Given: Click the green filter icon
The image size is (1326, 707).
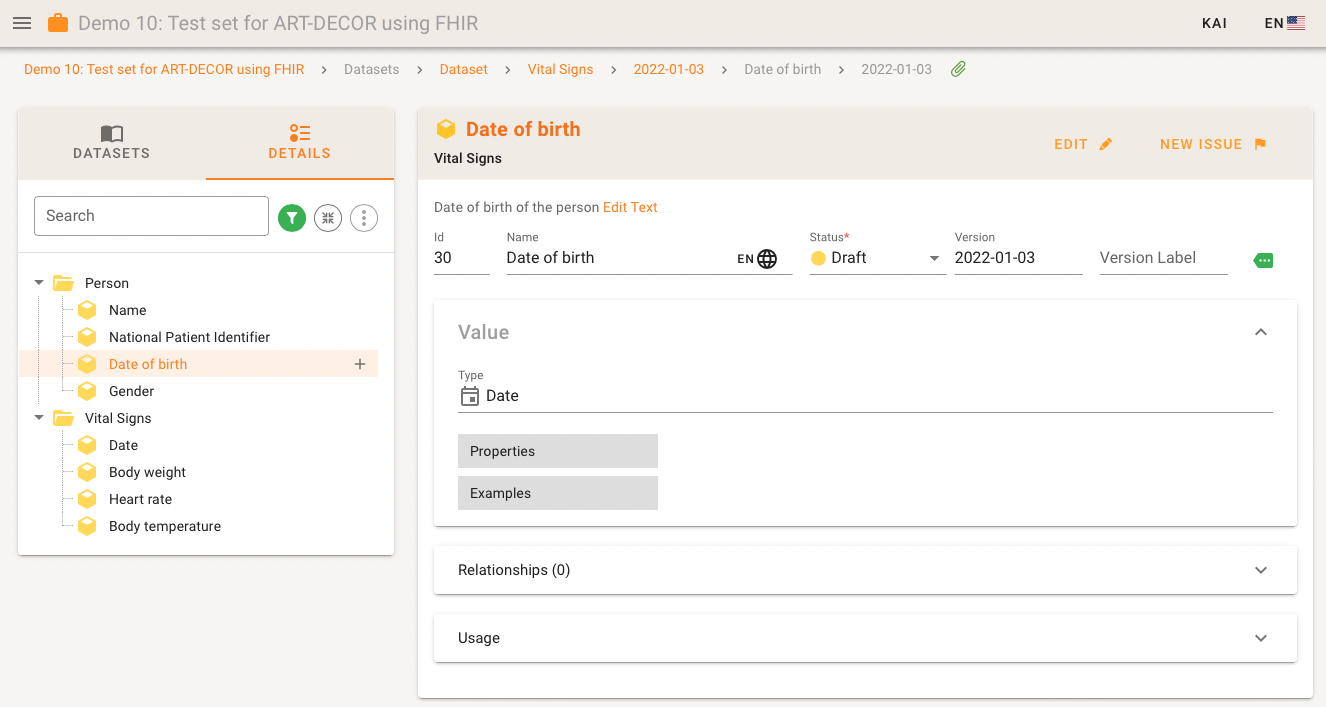Looking at the screenshot, I should (x=291, y=217).
